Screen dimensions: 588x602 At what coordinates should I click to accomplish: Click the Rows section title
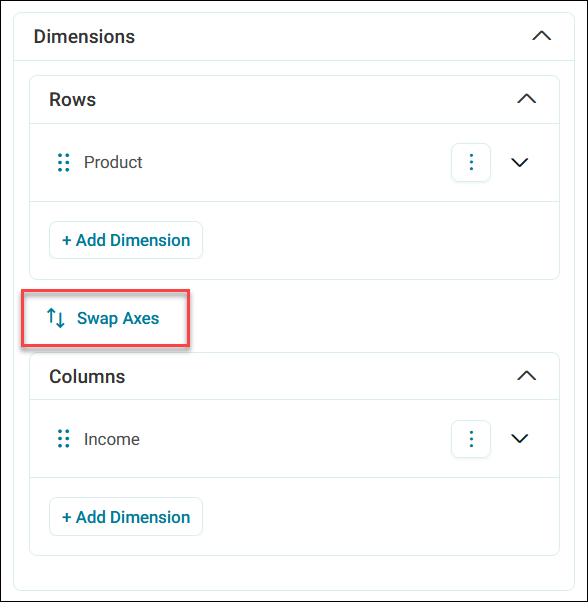[x=72, y=100]
